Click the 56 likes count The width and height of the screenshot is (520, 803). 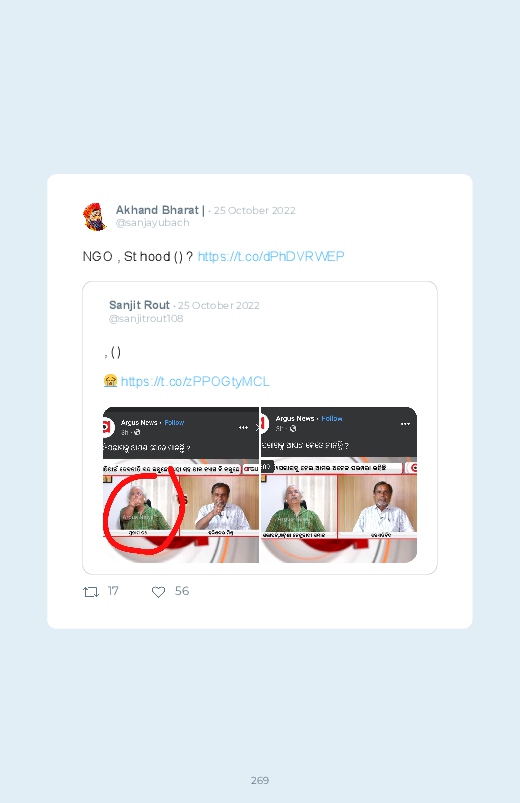[182, 591]
